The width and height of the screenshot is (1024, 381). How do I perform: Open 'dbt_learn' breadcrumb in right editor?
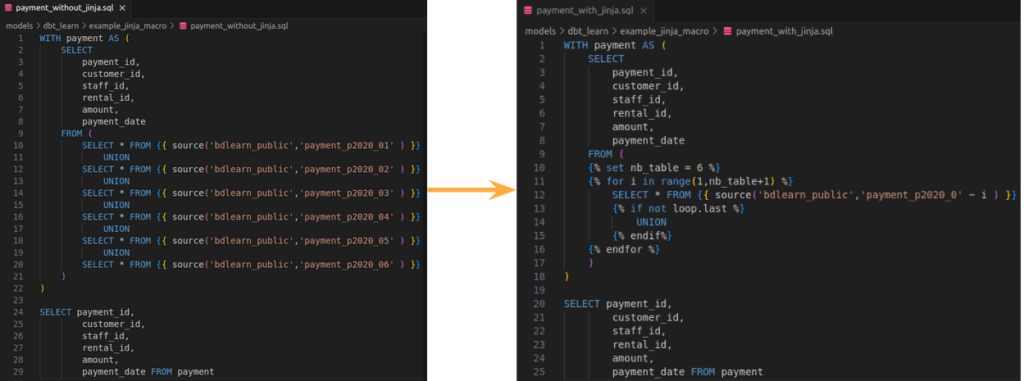(x=587, y=31)
